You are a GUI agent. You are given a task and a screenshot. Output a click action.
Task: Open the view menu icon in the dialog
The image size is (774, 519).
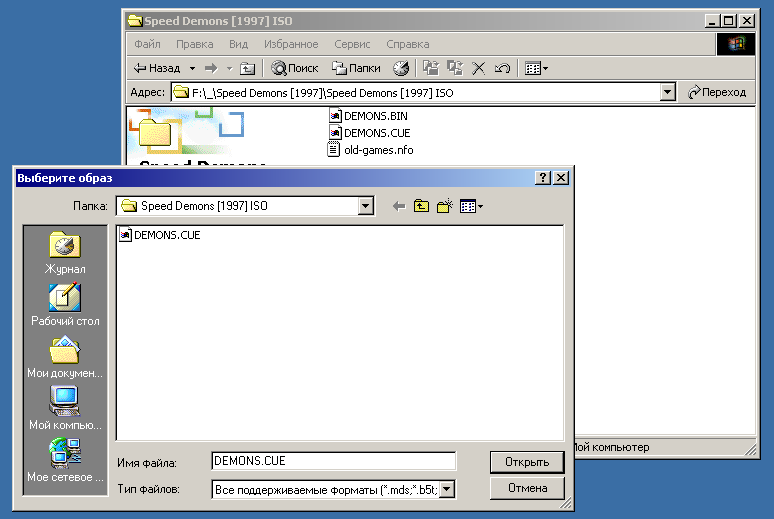[470, 206]
